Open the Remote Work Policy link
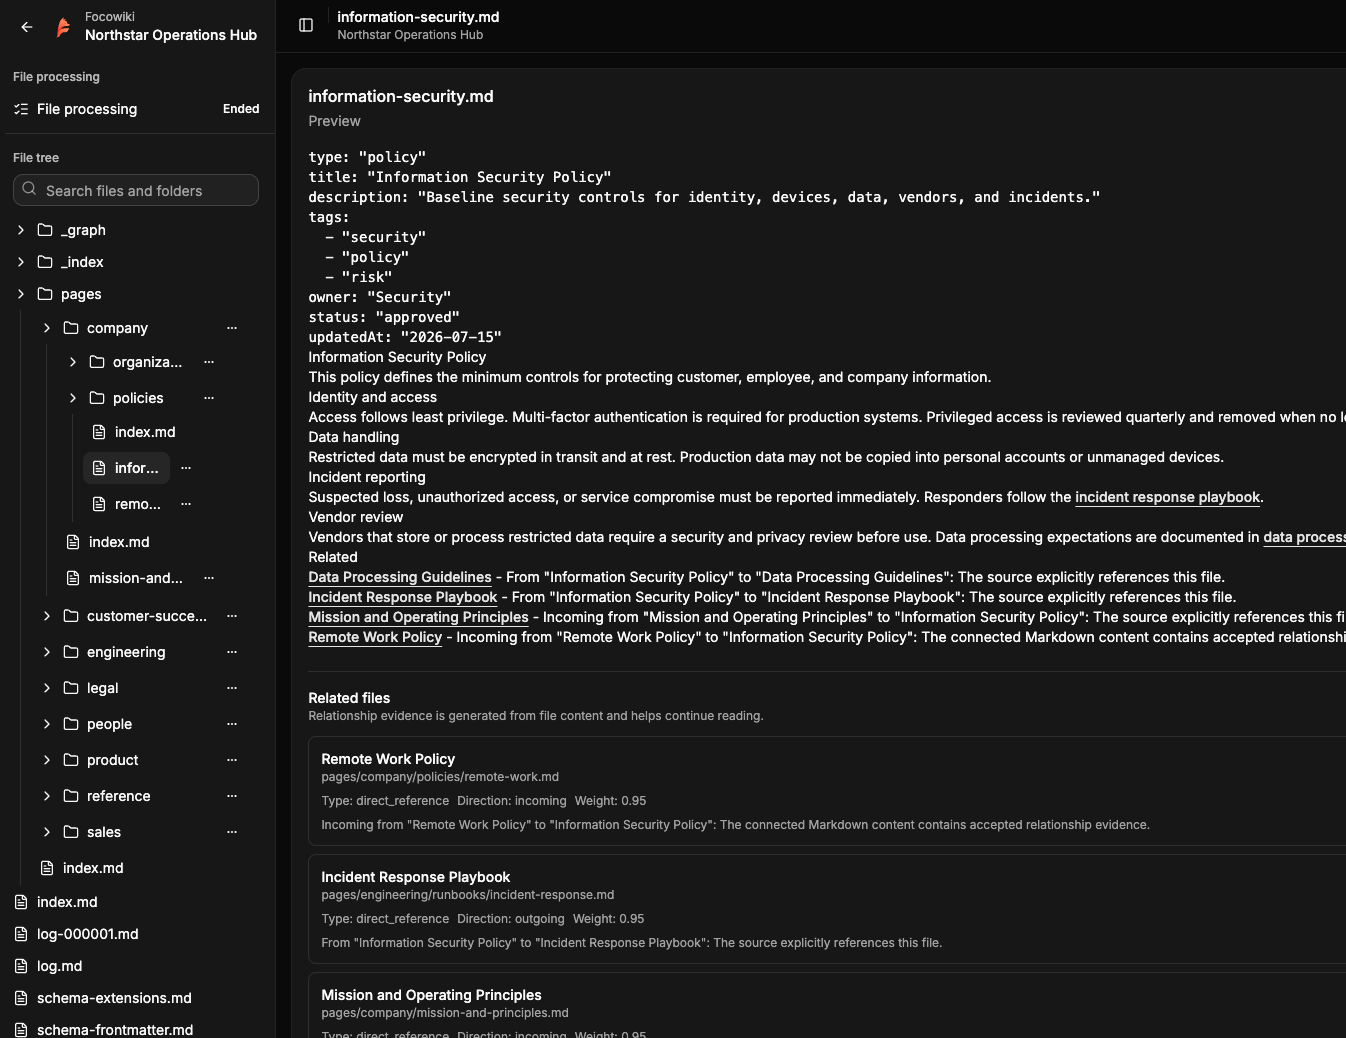Screen dimensions: 1346x1038 point(375,637)
